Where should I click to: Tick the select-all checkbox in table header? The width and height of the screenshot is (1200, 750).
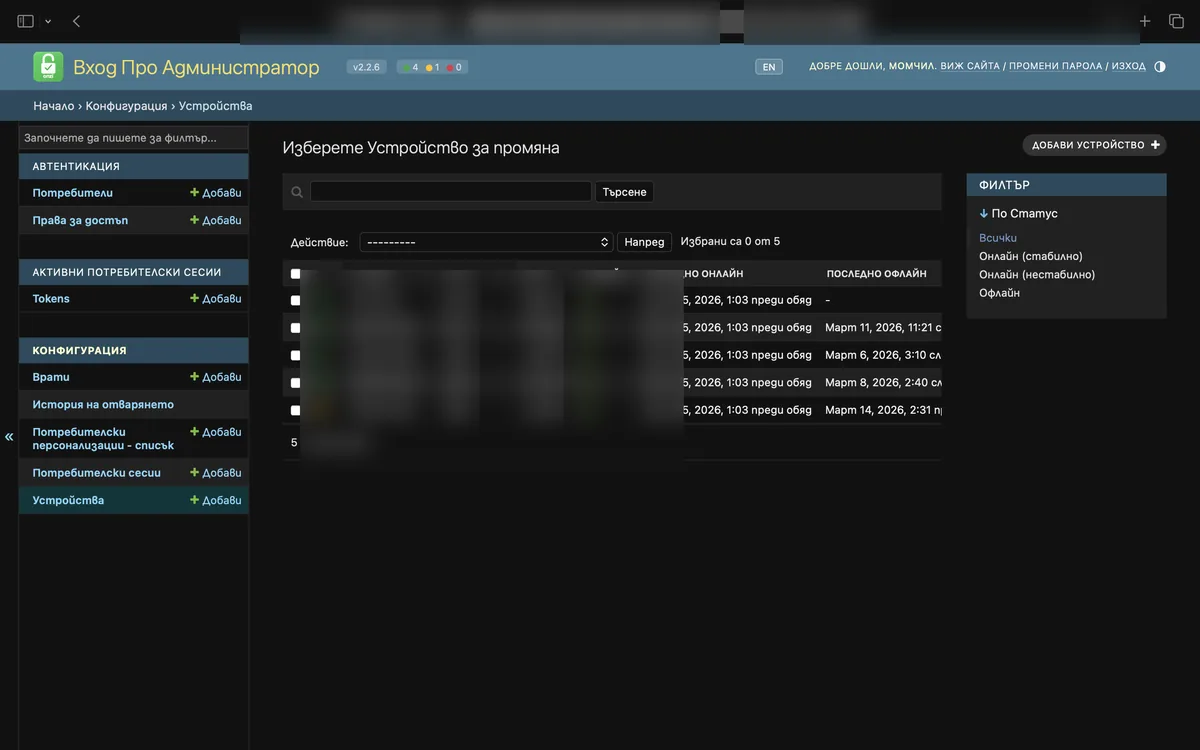click(x=295, y=274)
